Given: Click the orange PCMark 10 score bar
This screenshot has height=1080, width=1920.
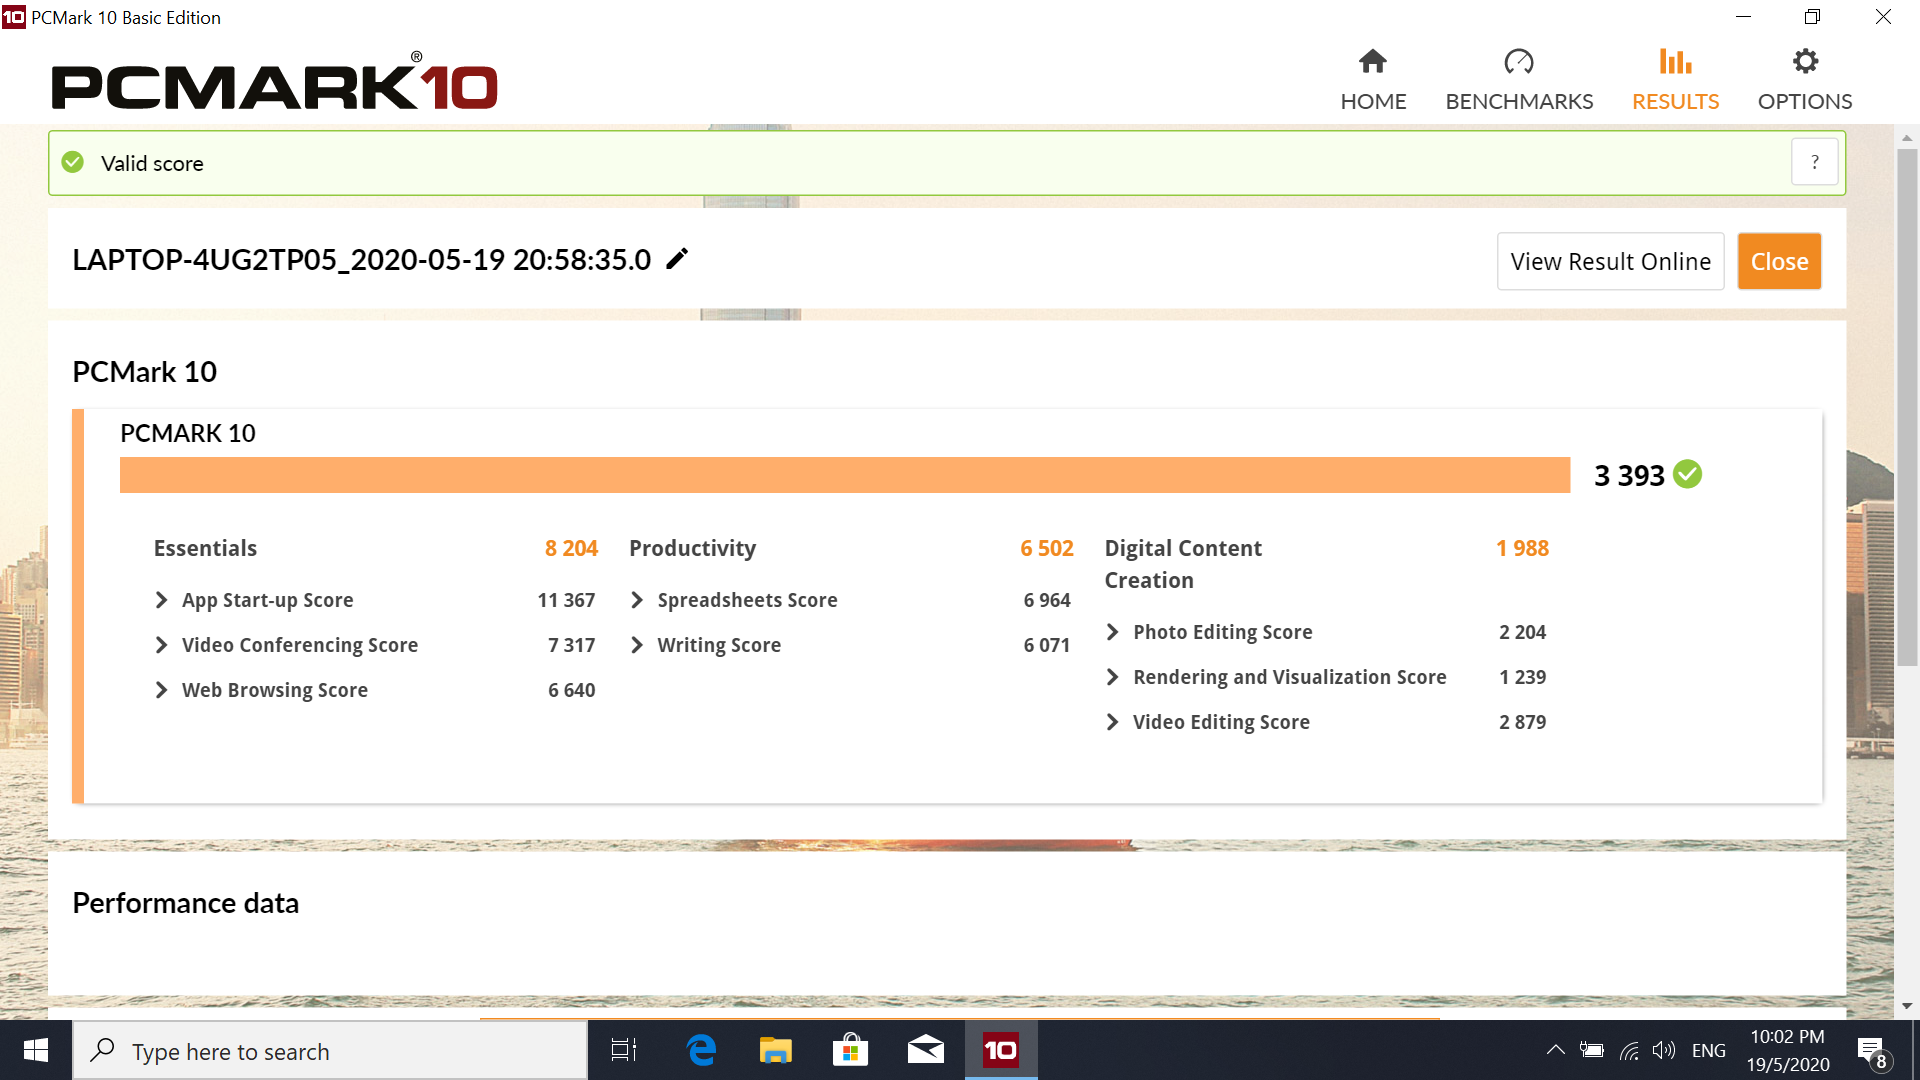Looking at the screenshot, I should (845, 475).
